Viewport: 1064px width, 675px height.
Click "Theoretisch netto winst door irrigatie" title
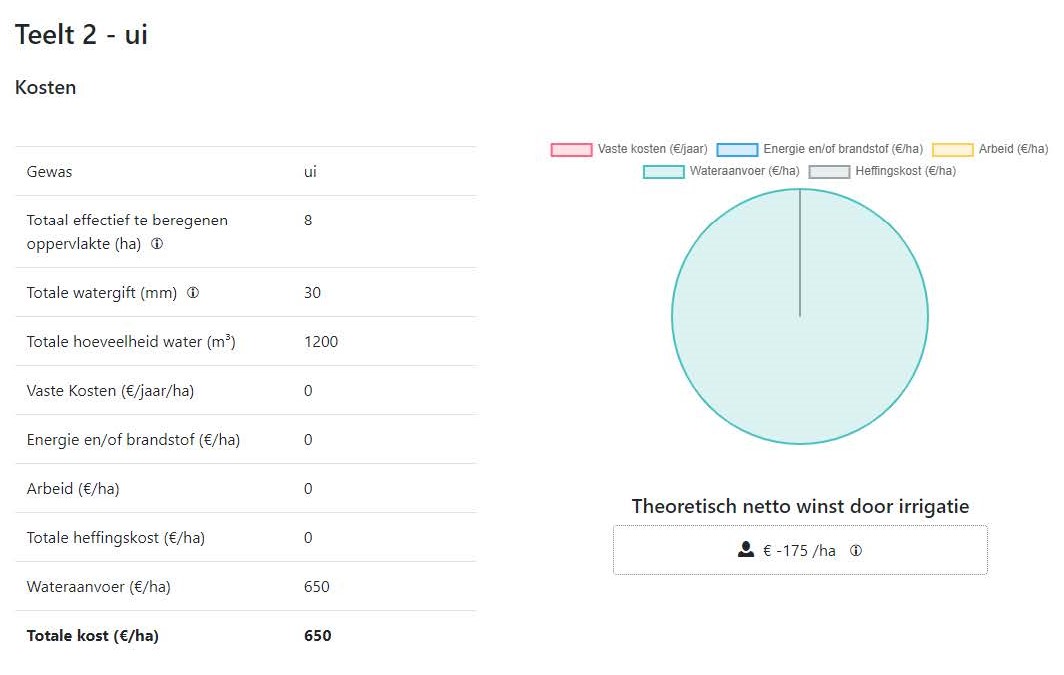800,507
